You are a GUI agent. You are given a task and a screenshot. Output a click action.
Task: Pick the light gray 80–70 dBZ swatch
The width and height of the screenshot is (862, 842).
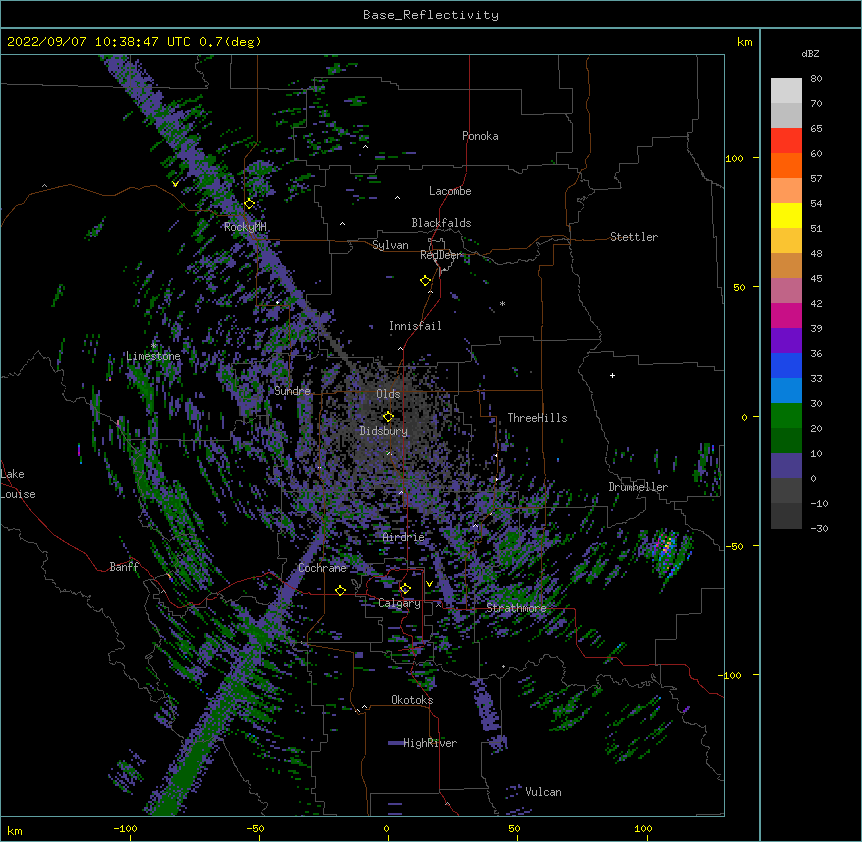(786, 91)
